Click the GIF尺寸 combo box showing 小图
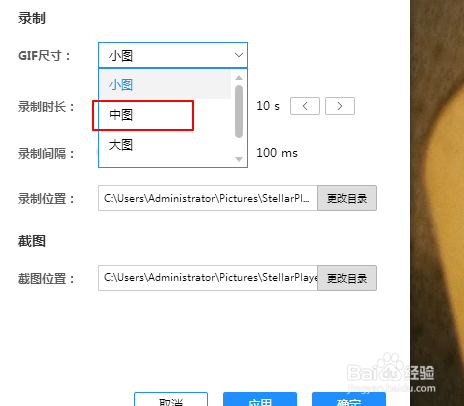 click(173, 55)
